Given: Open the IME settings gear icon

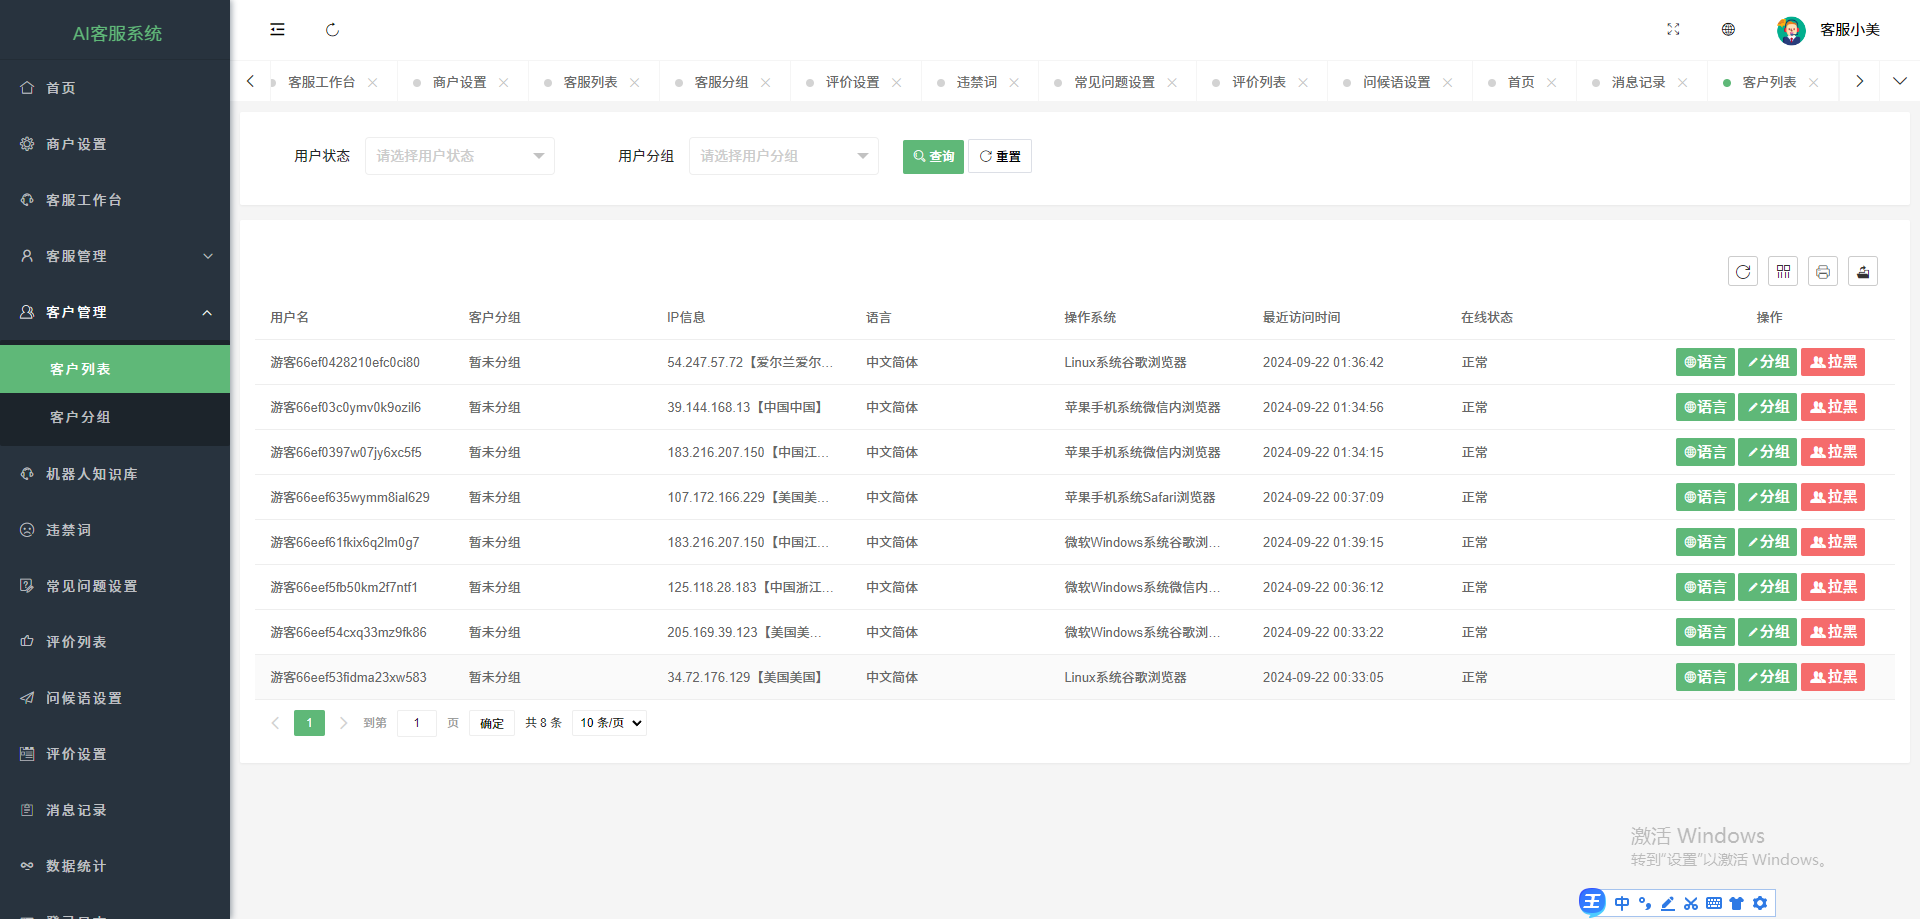Looking at the screenshot, I should [x=1760, y=903].
